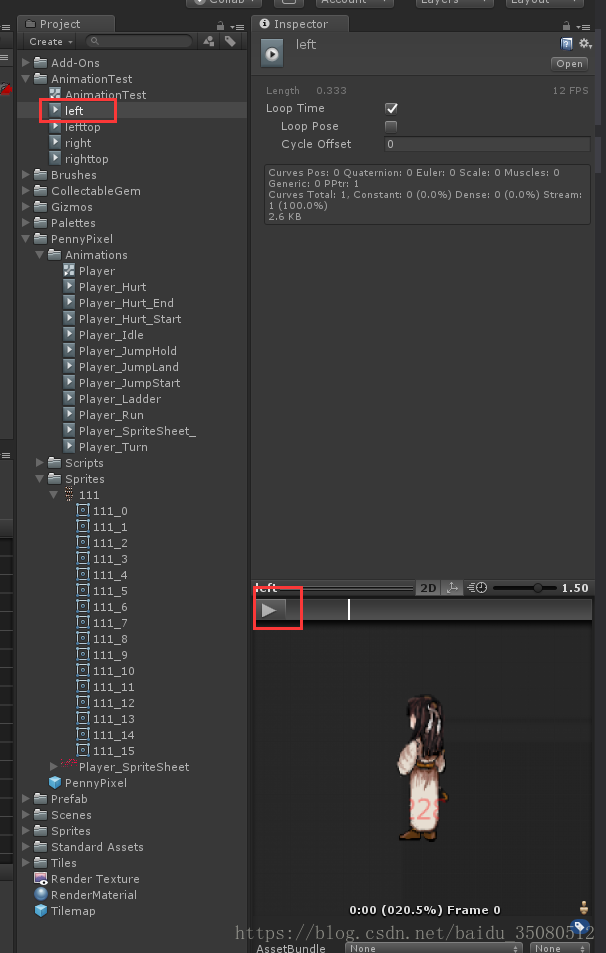Select the 111_7 sprite icon

(83, 623)
